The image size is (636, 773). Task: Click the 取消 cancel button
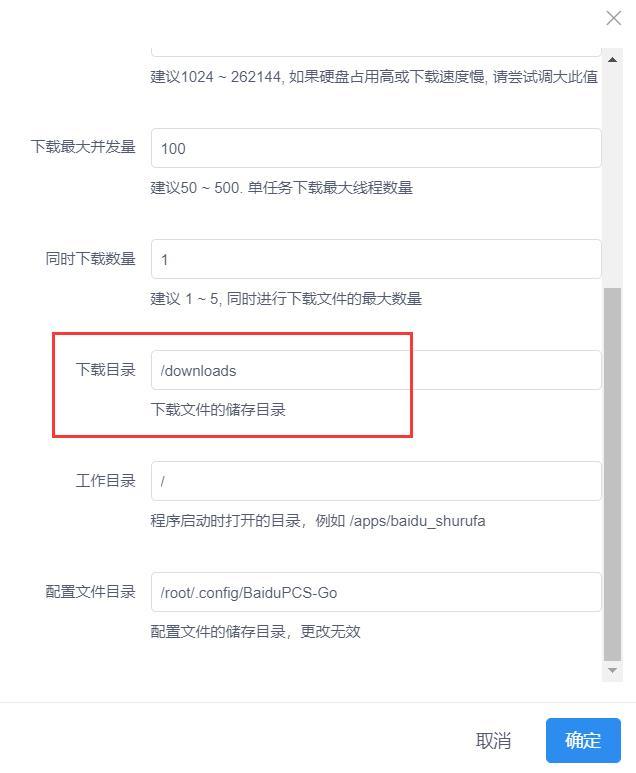pos(493,740)
